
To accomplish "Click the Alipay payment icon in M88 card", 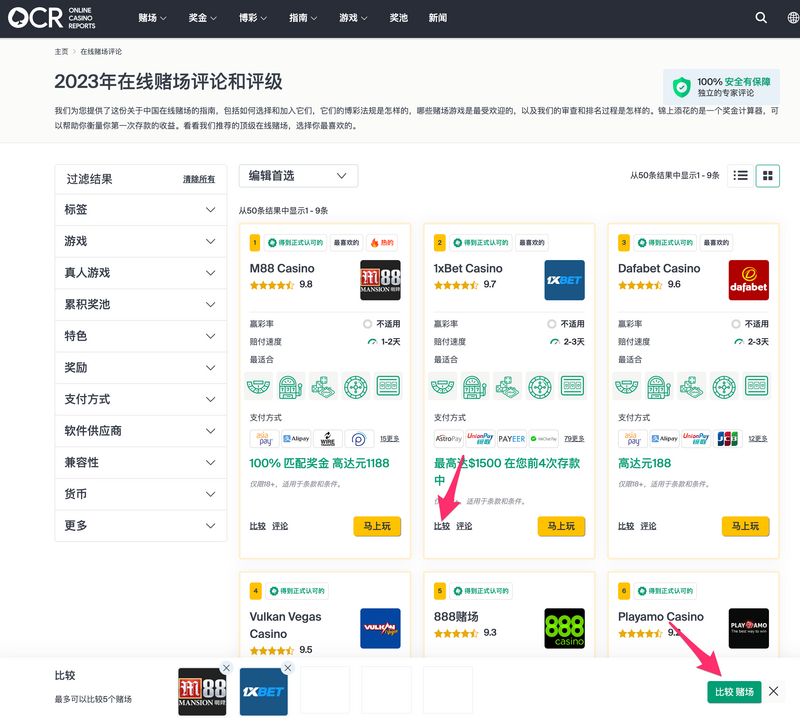I will click(296, 438).
